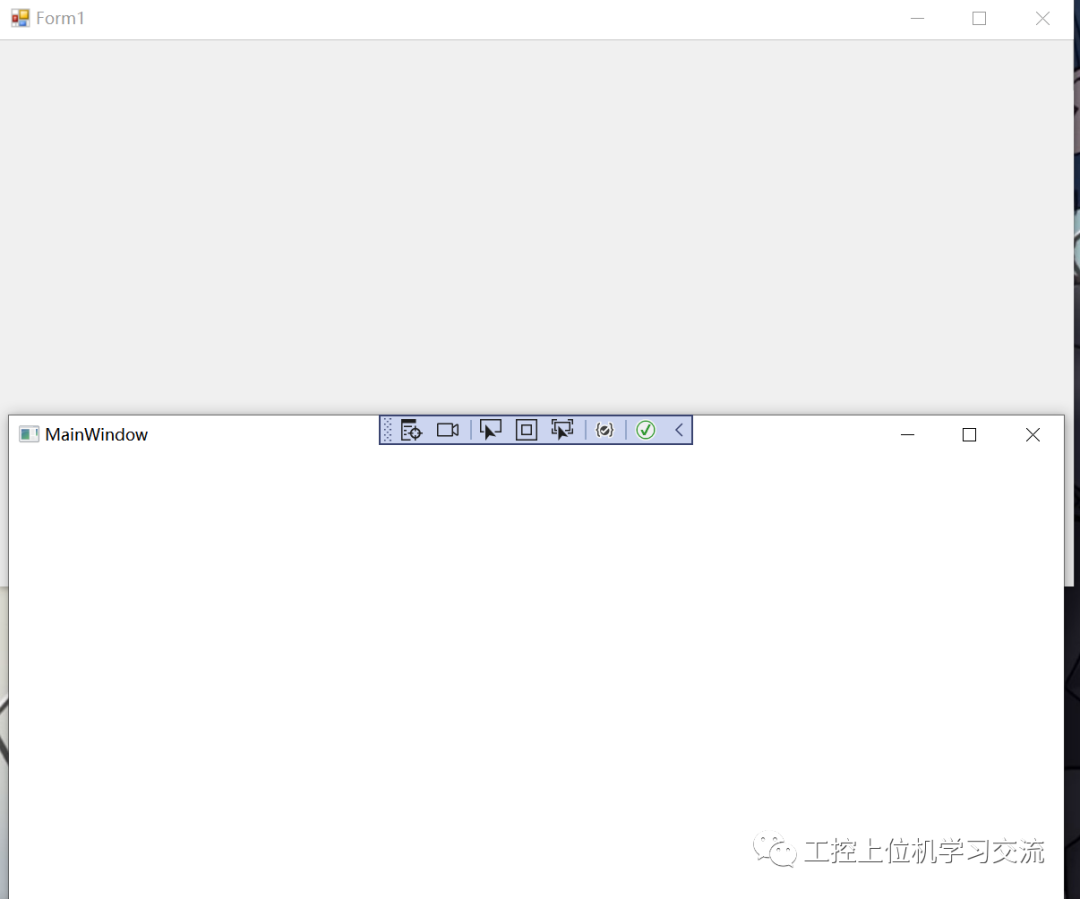This screenshot has width=1080, height=899.
Task: Open Live Visual Tree from debug toolbar
Action: click(x=411, y=430)
